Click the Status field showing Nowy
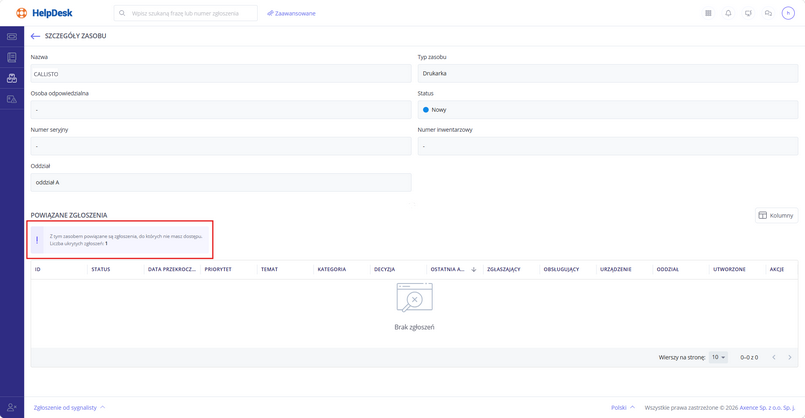This screenshot has height=418, width=805. (608, 110)
